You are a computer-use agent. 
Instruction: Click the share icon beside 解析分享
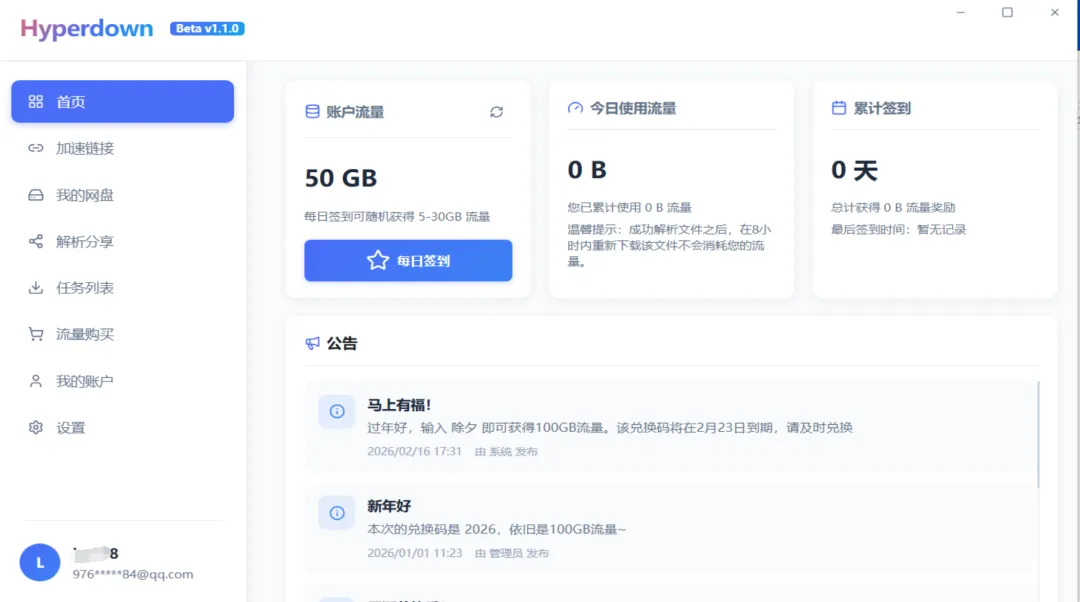click(36, 241)
